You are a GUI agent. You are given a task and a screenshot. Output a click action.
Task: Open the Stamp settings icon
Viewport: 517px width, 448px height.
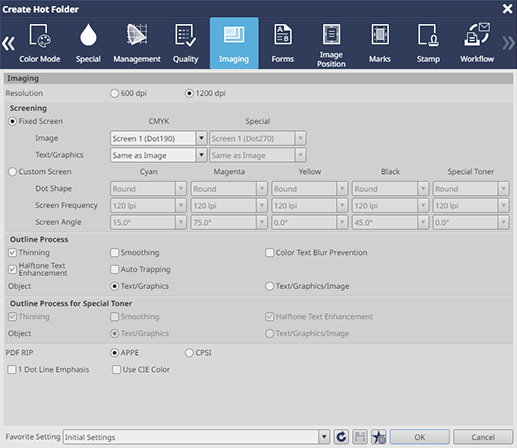[428, 35]
